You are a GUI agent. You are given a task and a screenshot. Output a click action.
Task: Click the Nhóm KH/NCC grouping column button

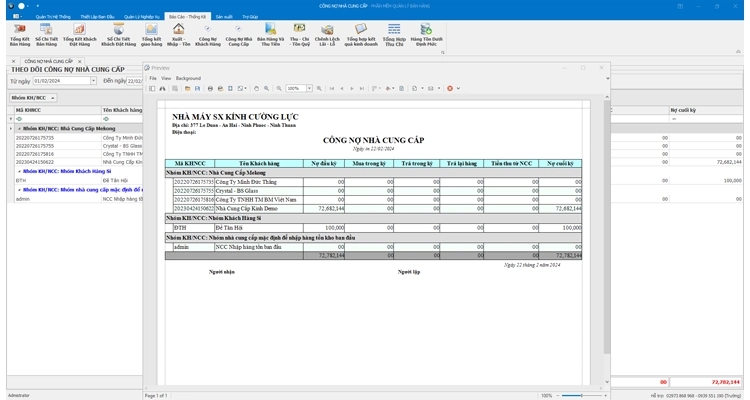(x=34, y=98)
